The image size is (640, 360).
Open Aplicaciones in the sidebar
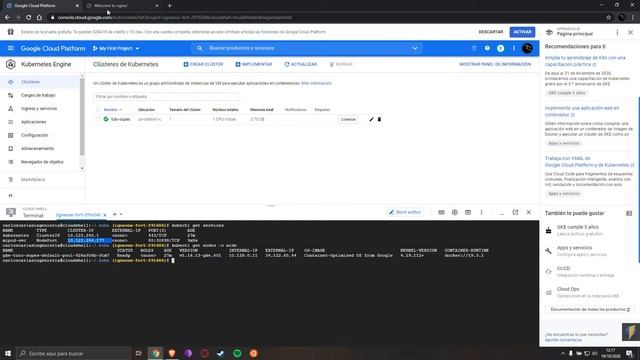click(33, 122)
